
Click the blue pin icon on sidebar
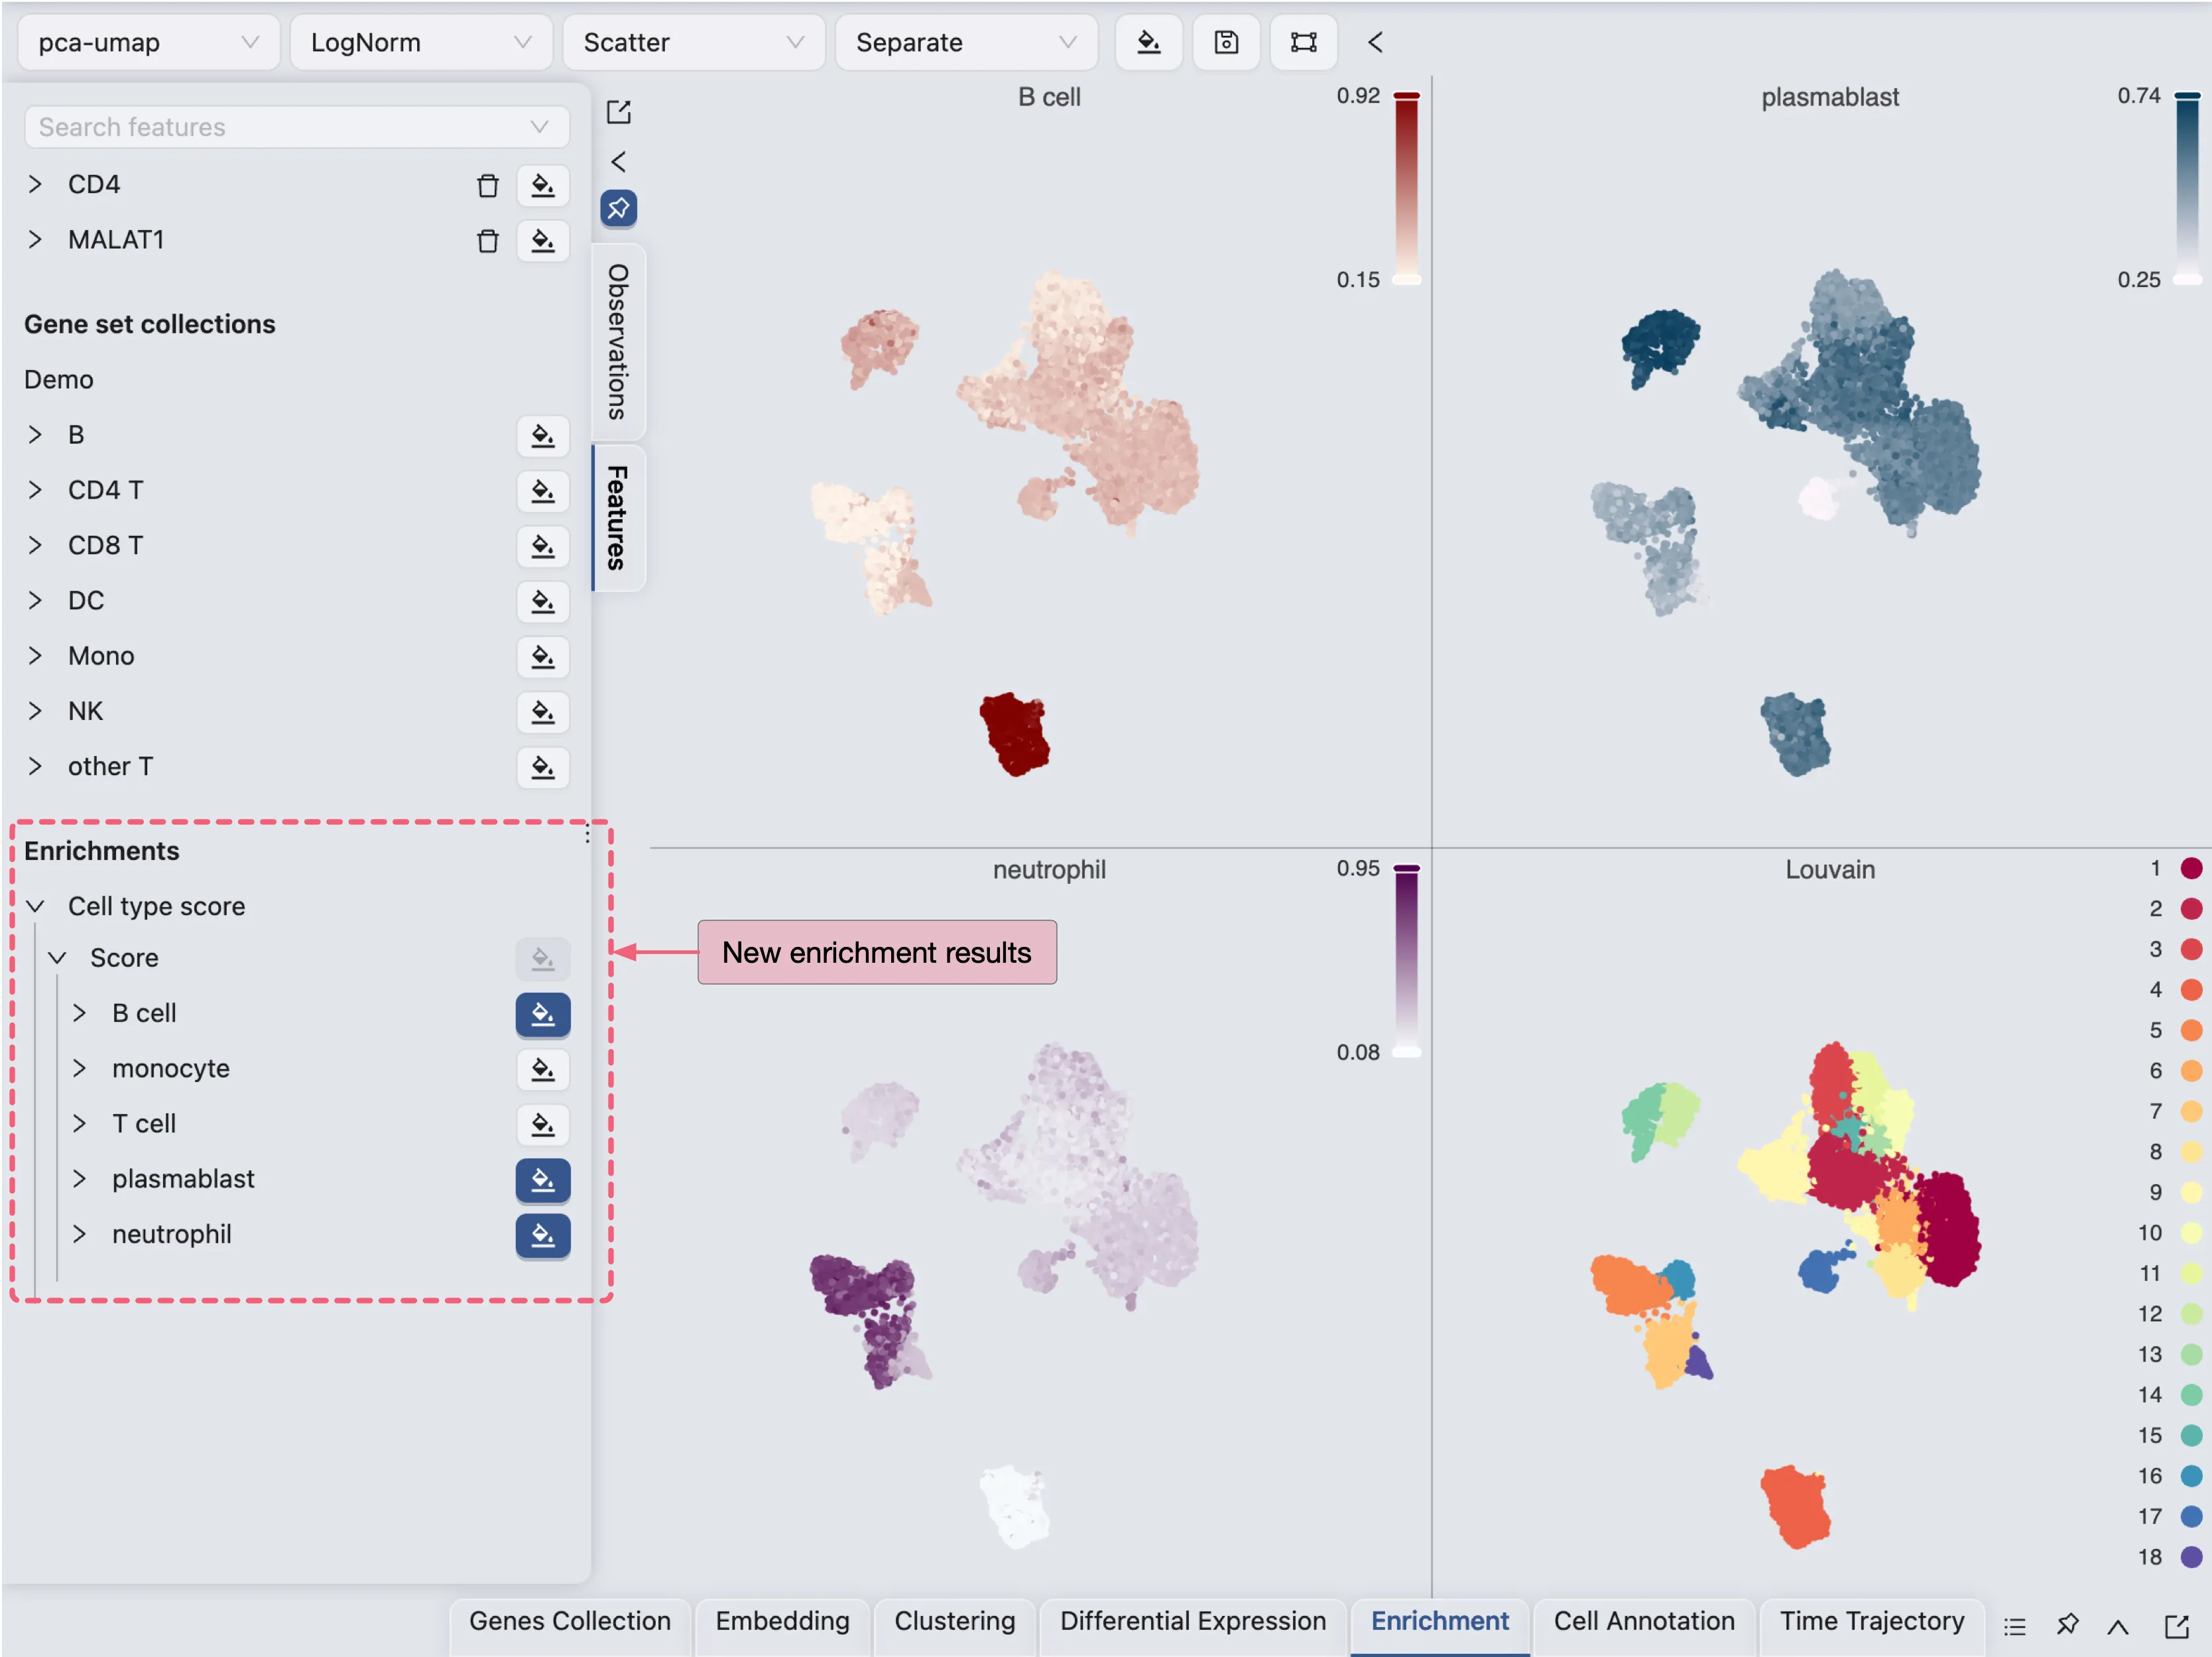(x=618, y=208)
